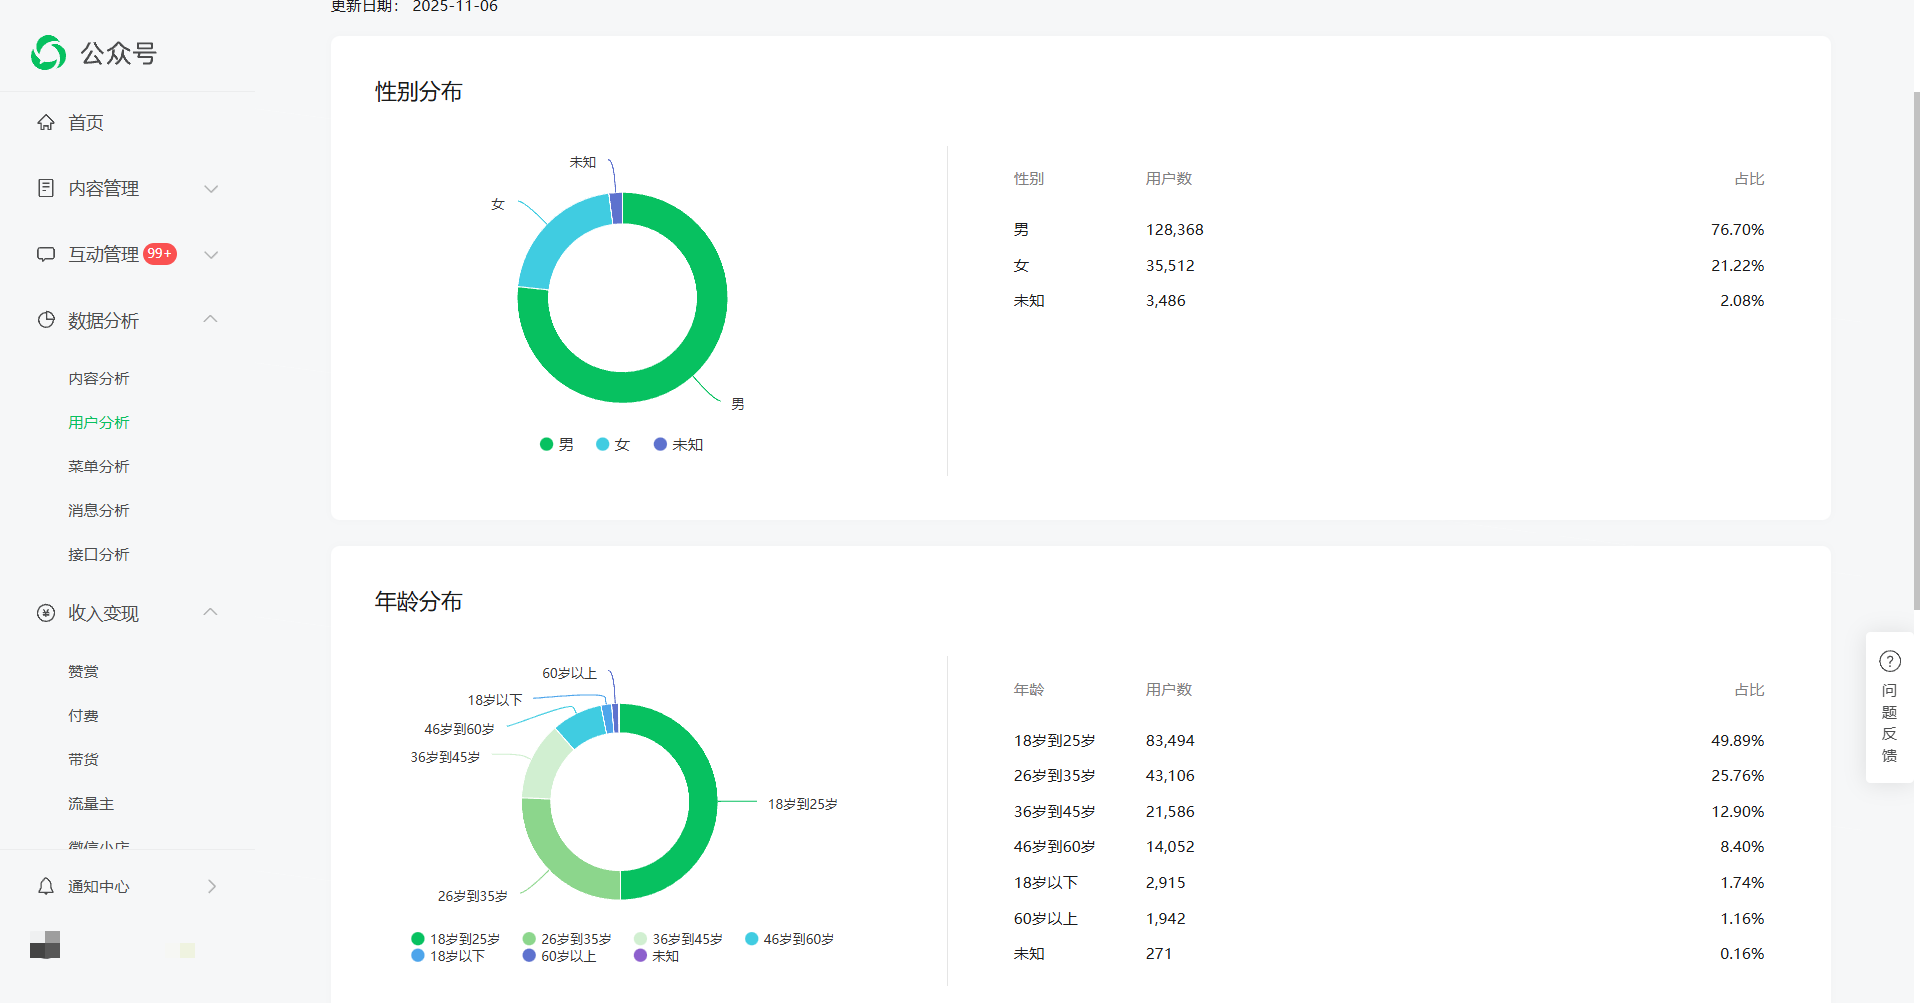This screenshot has height=1003, width=1920.
Task: Expand the 互动管理 menu chevron
Action: pyautogui.click(x=211, y=254)
